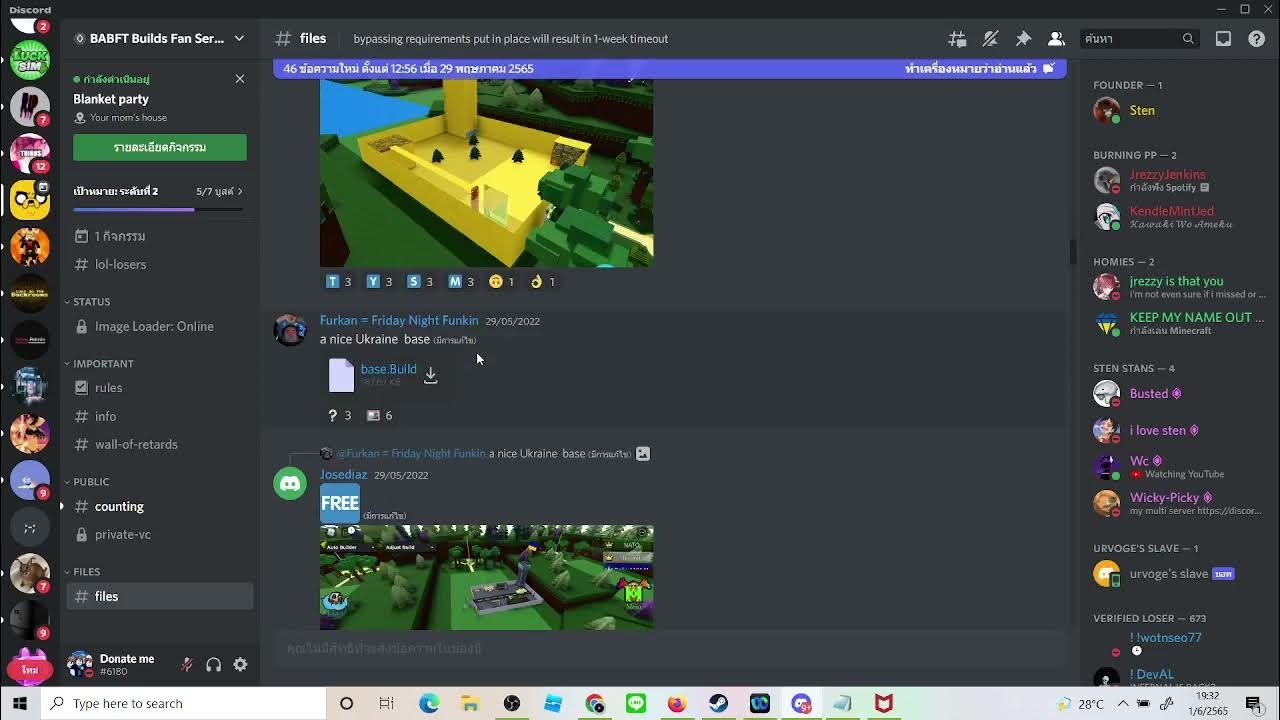This screenshot has width=1280, height=720.
Task: Select the files channel
Action: point(160,596)
